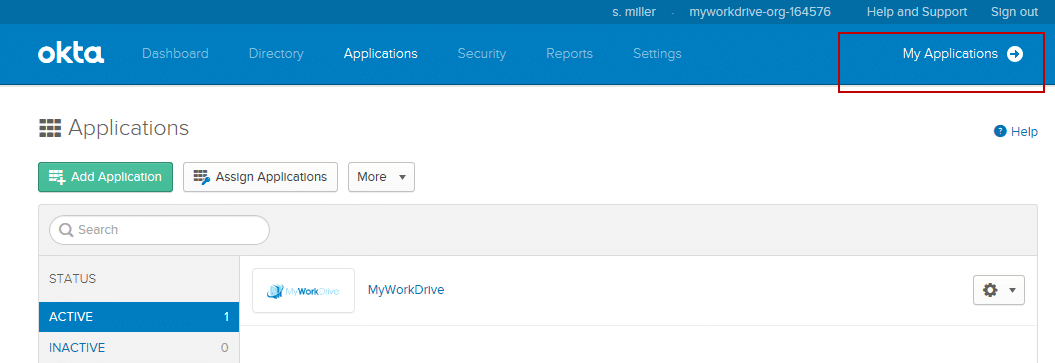Viewport: 1055px width, 363px height.
Task: Select the ACTIVE status filter
Action: [139, 317]
